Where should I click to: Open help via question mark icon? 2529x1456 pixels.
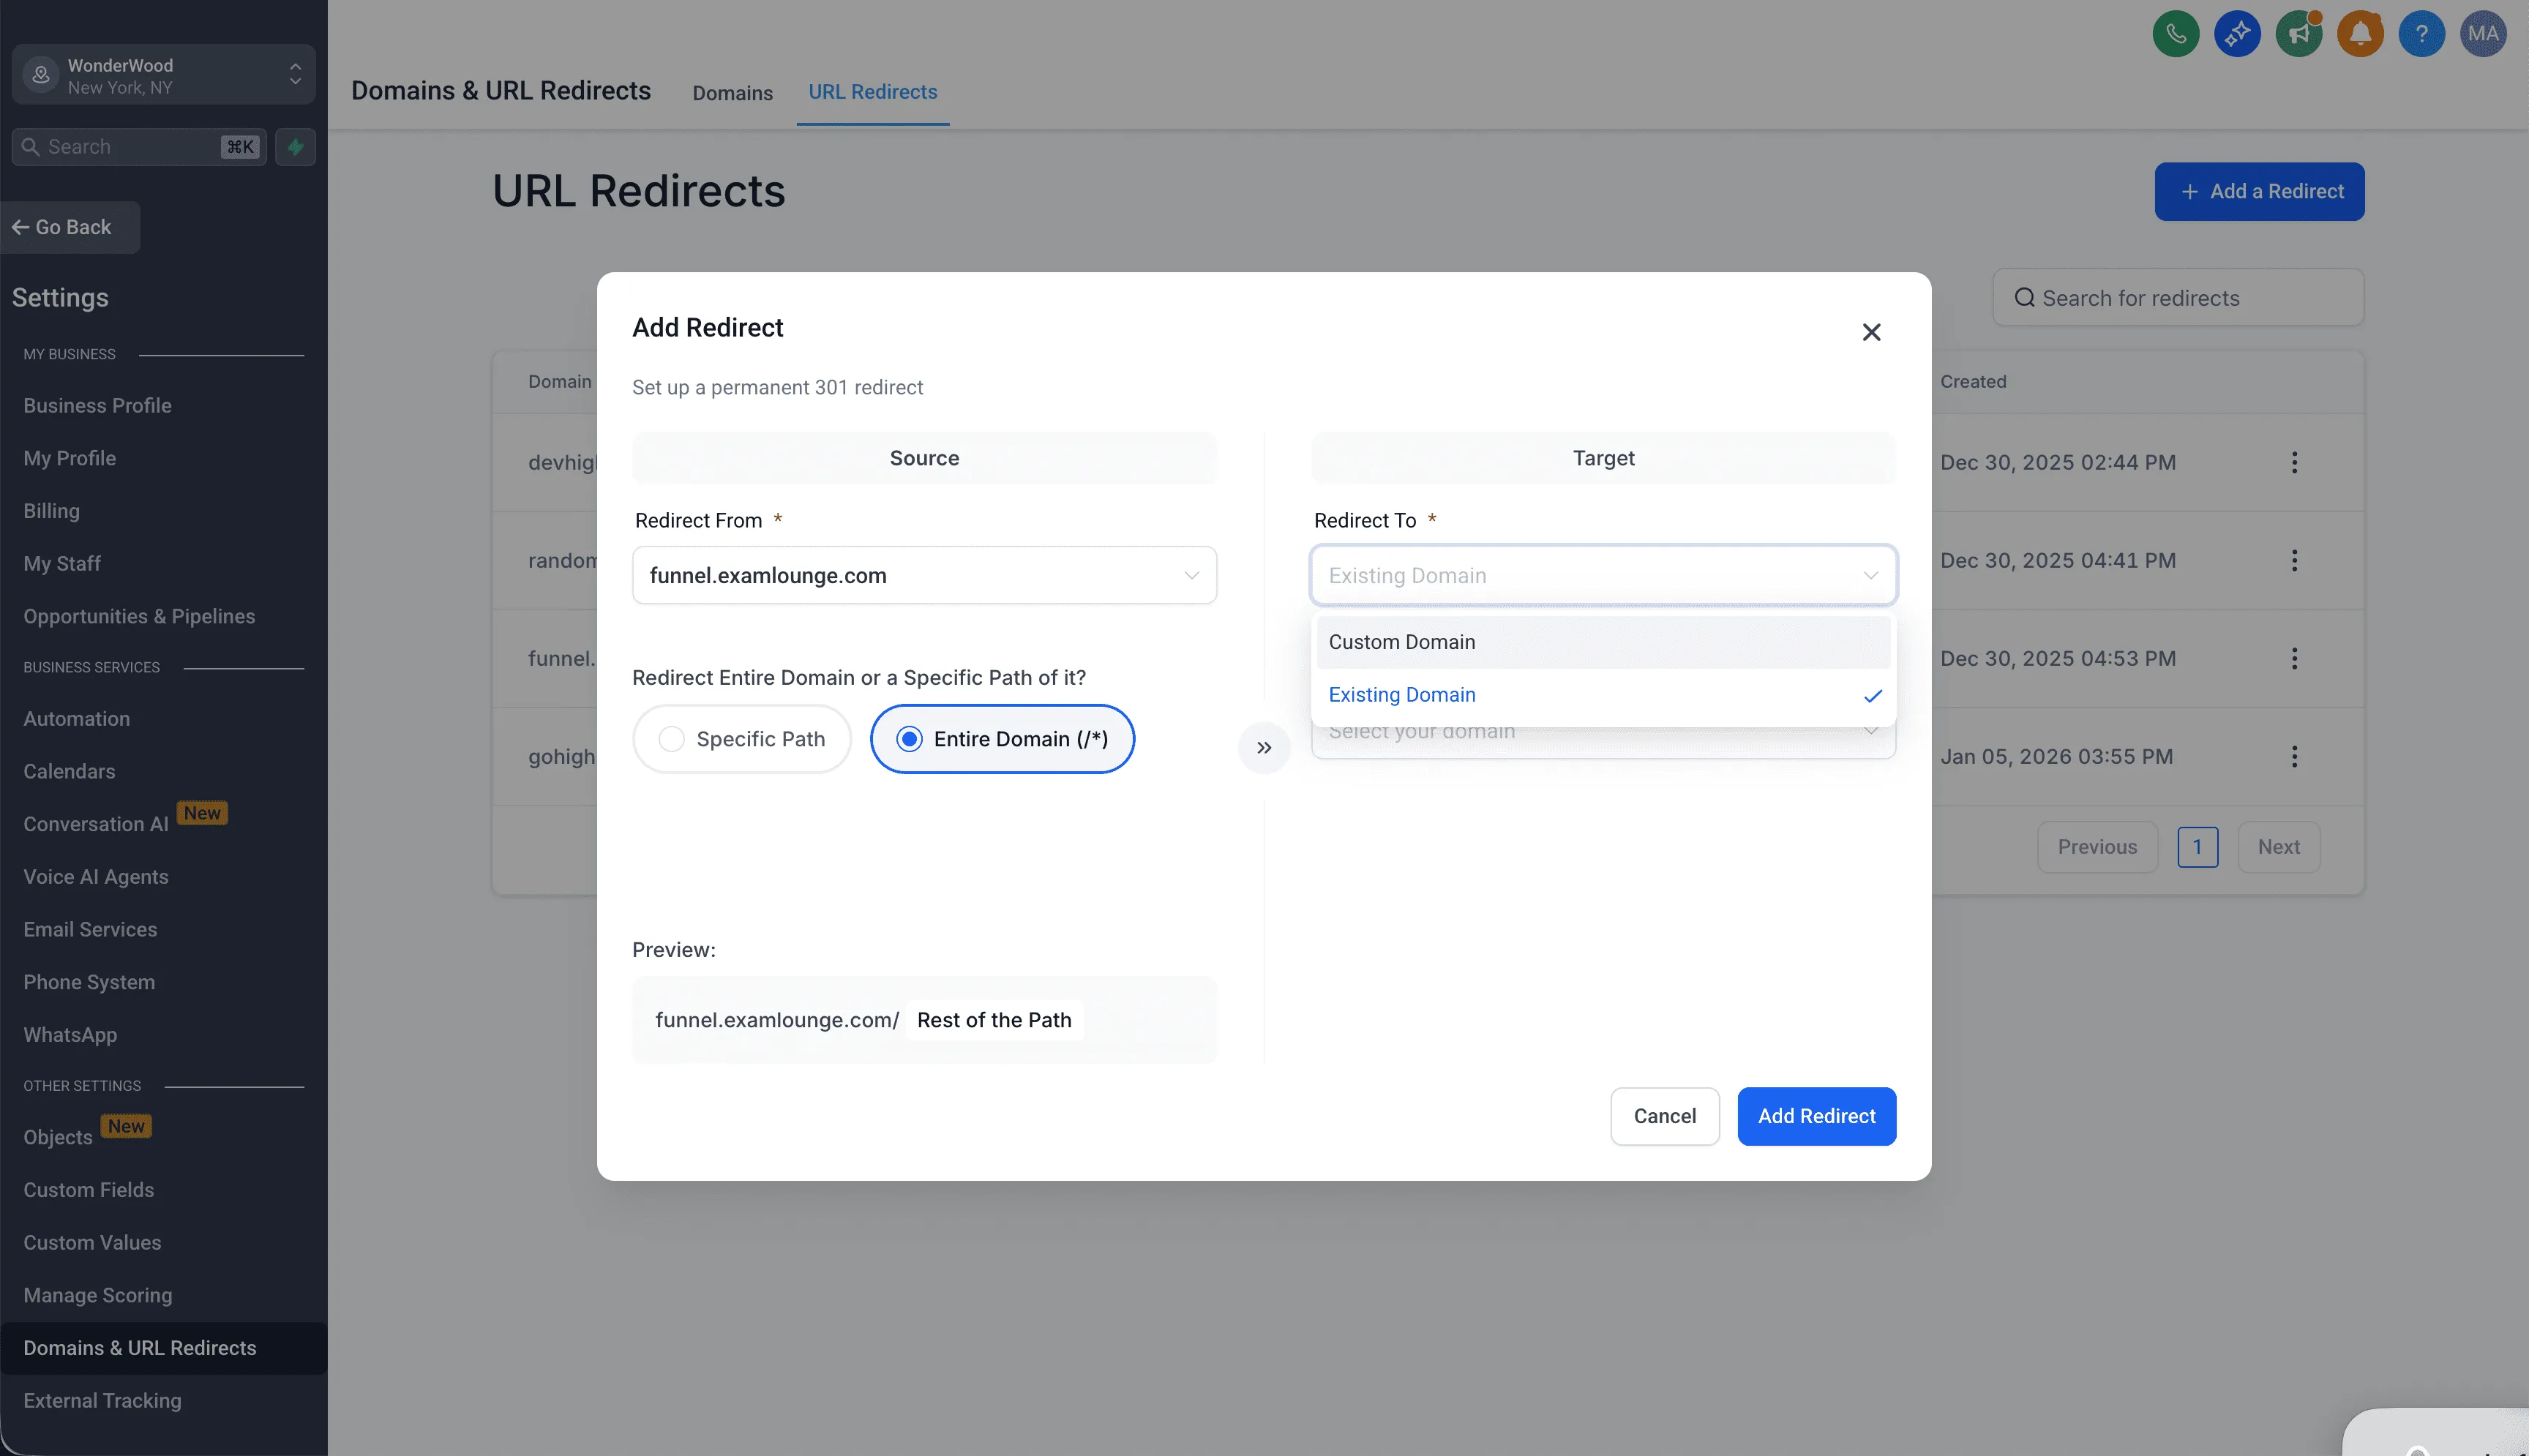2422,33
